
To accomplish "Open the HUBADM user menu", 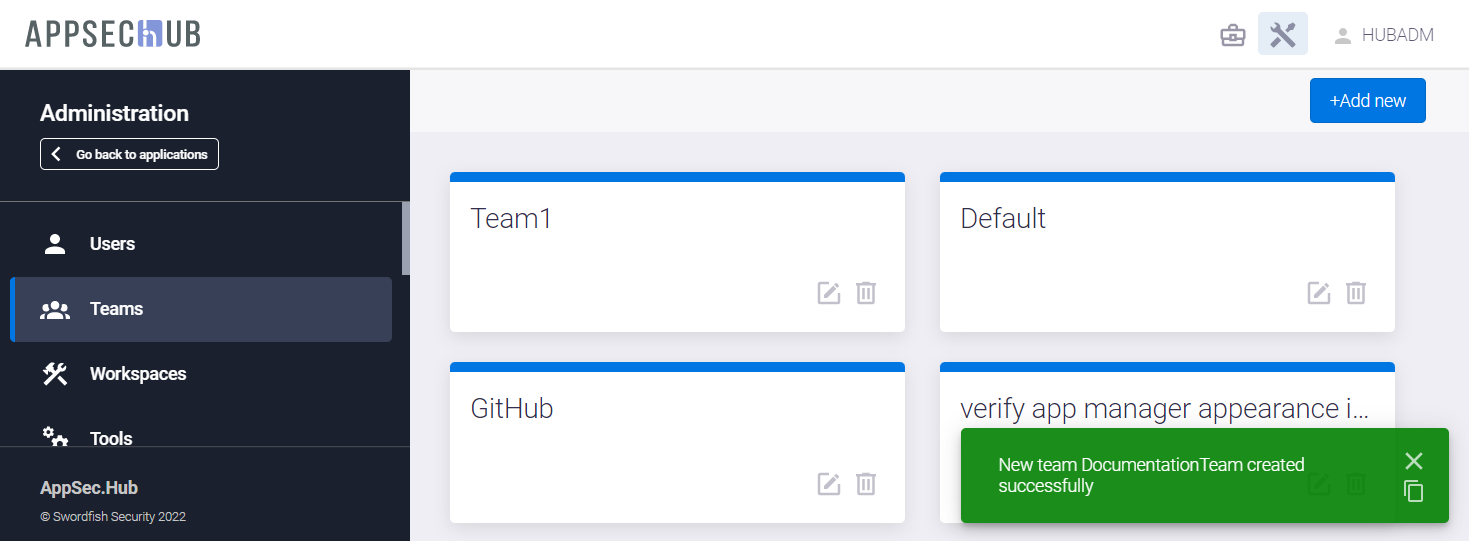I will (x=1384, y=35).
